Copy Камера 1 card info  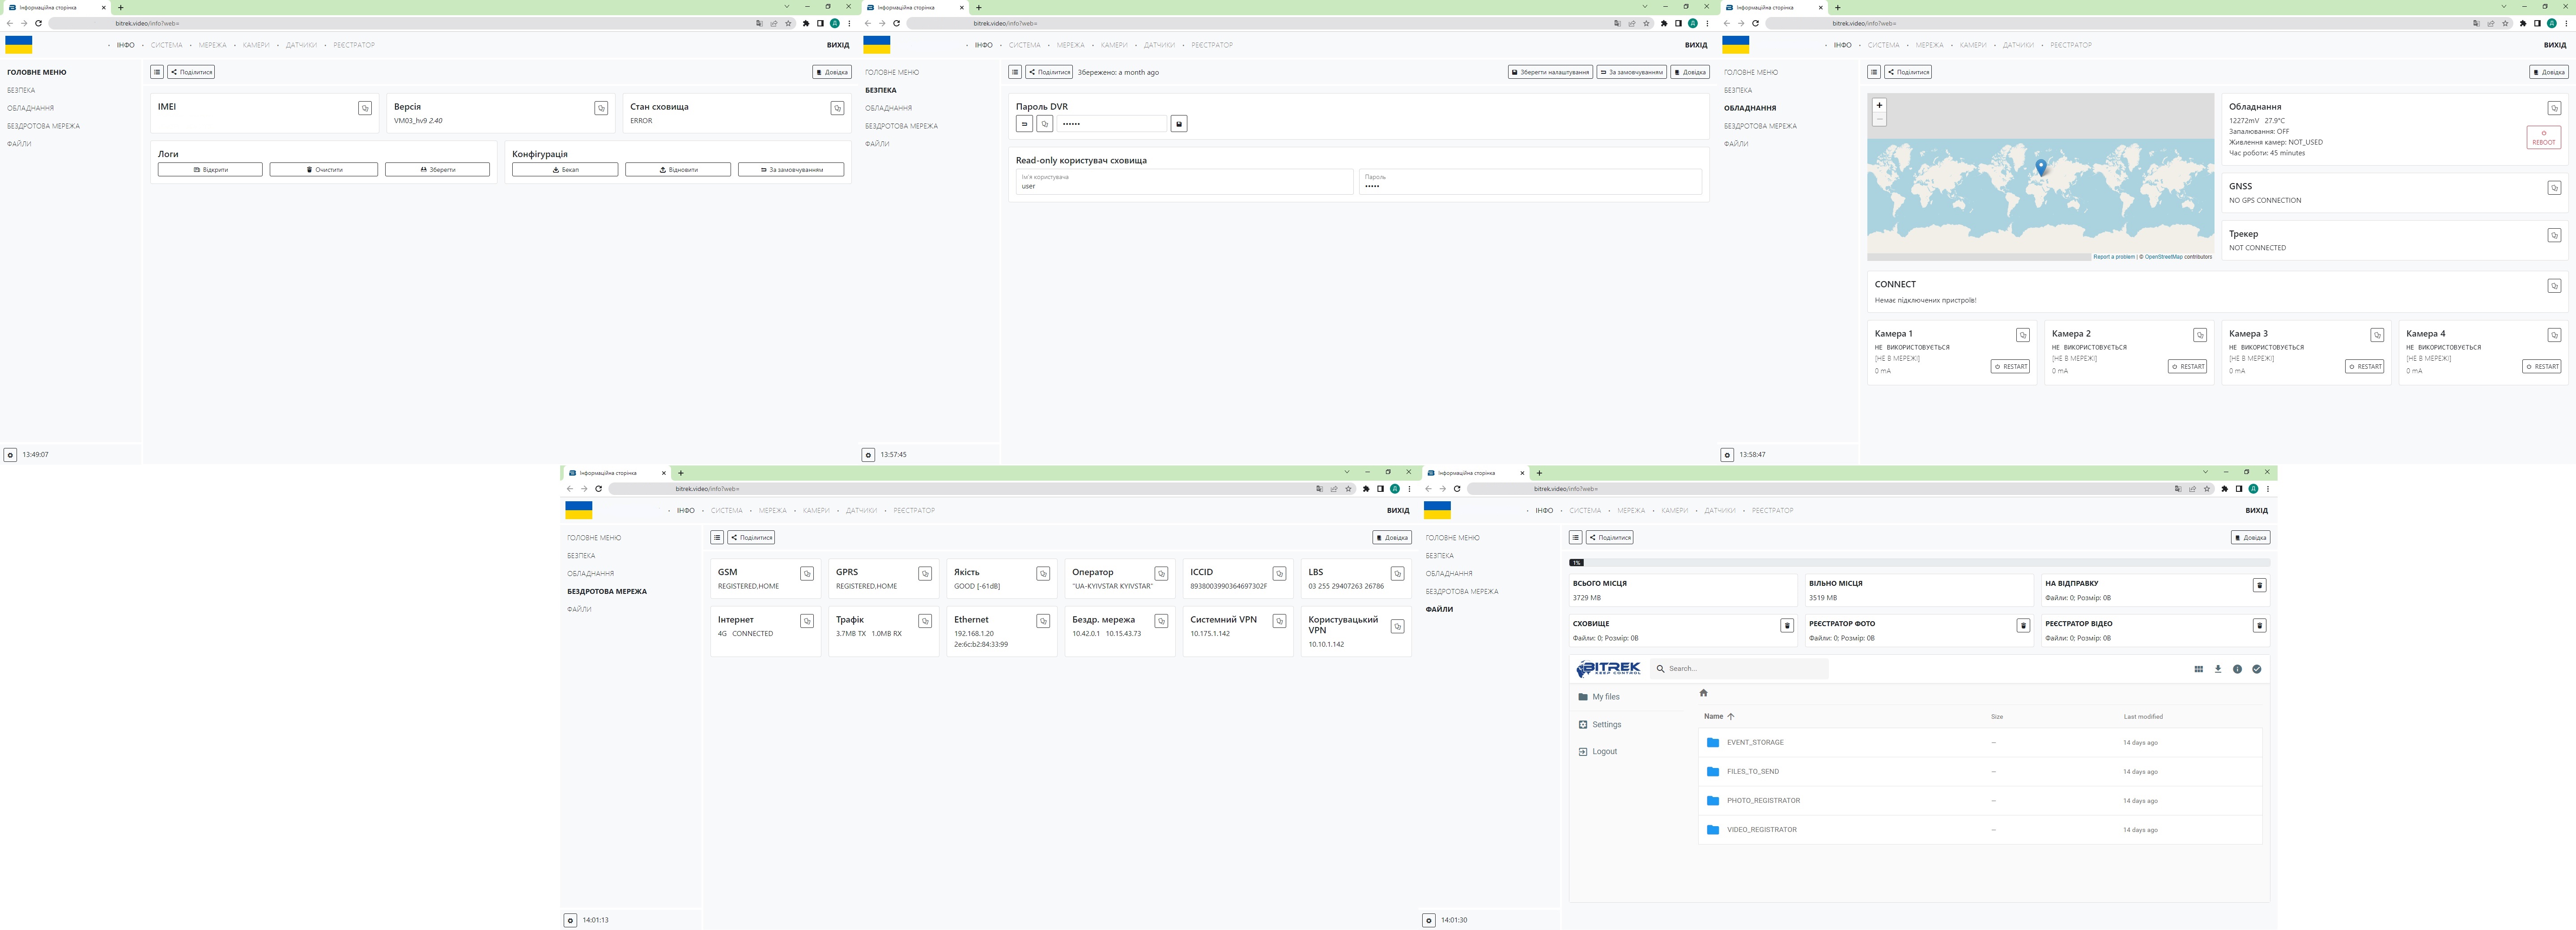pyautogui.click(x=2023, y=335)
